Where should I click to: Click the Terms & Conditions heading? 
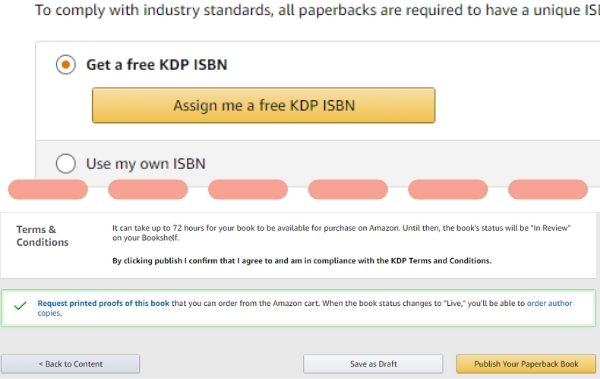click(x=42, y=236)
